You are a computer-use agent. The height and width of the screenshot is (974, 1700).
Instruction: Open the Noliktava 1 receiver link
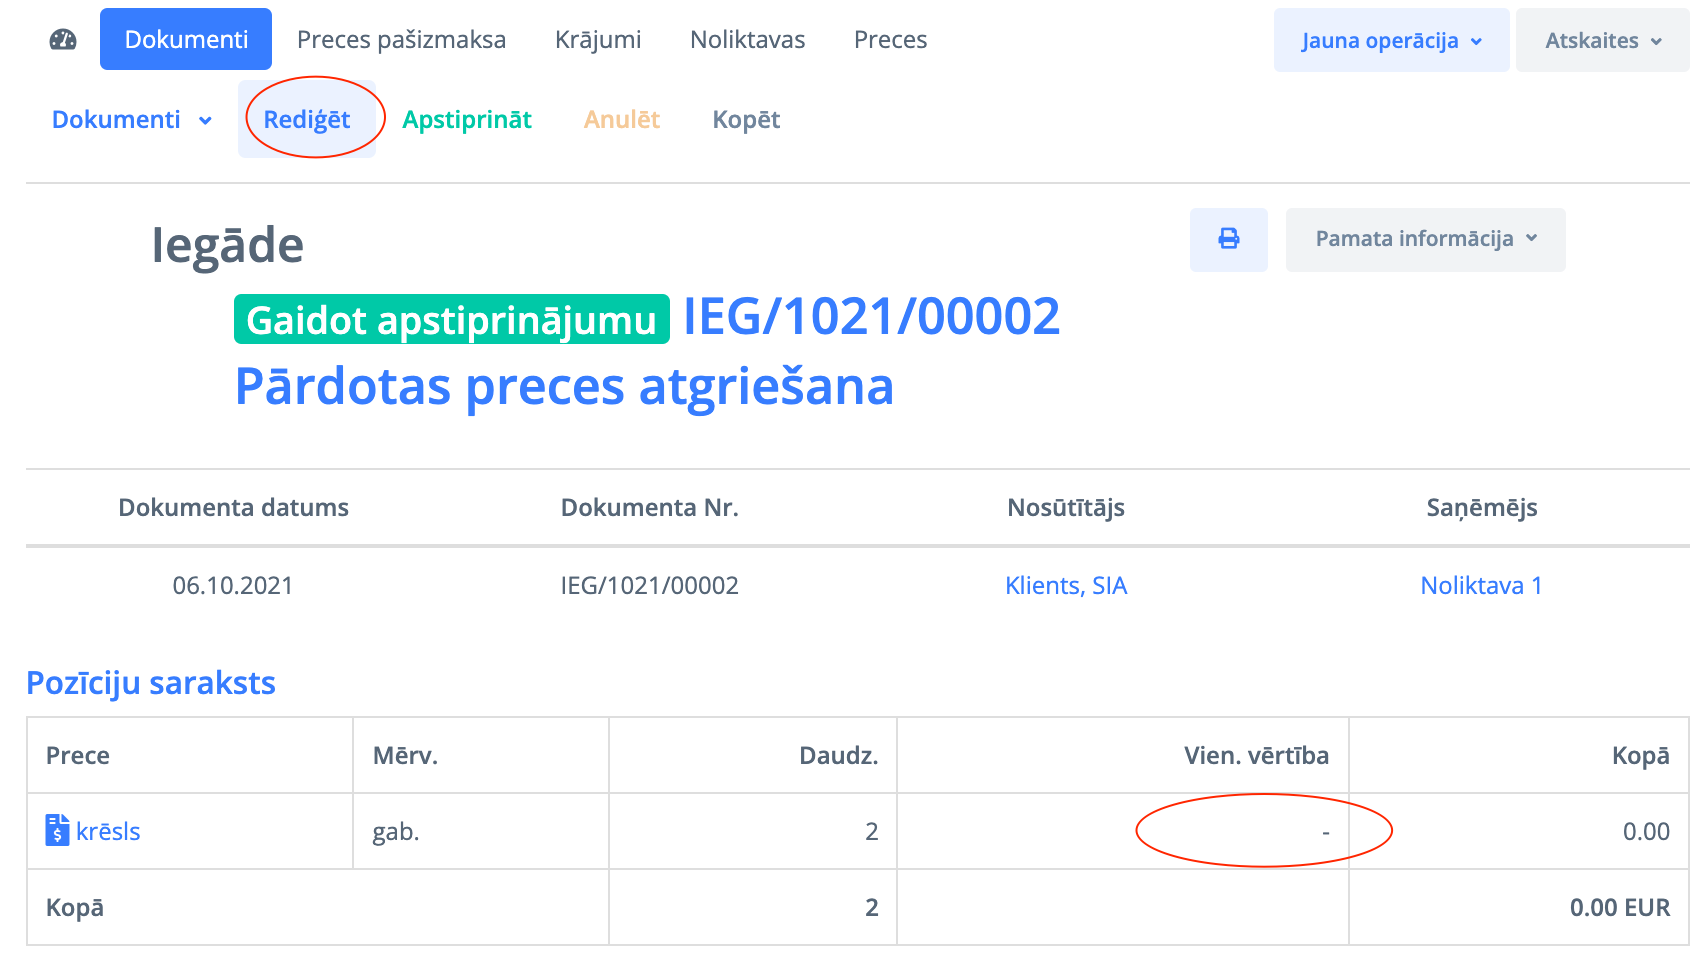[x=1481, y=586]
